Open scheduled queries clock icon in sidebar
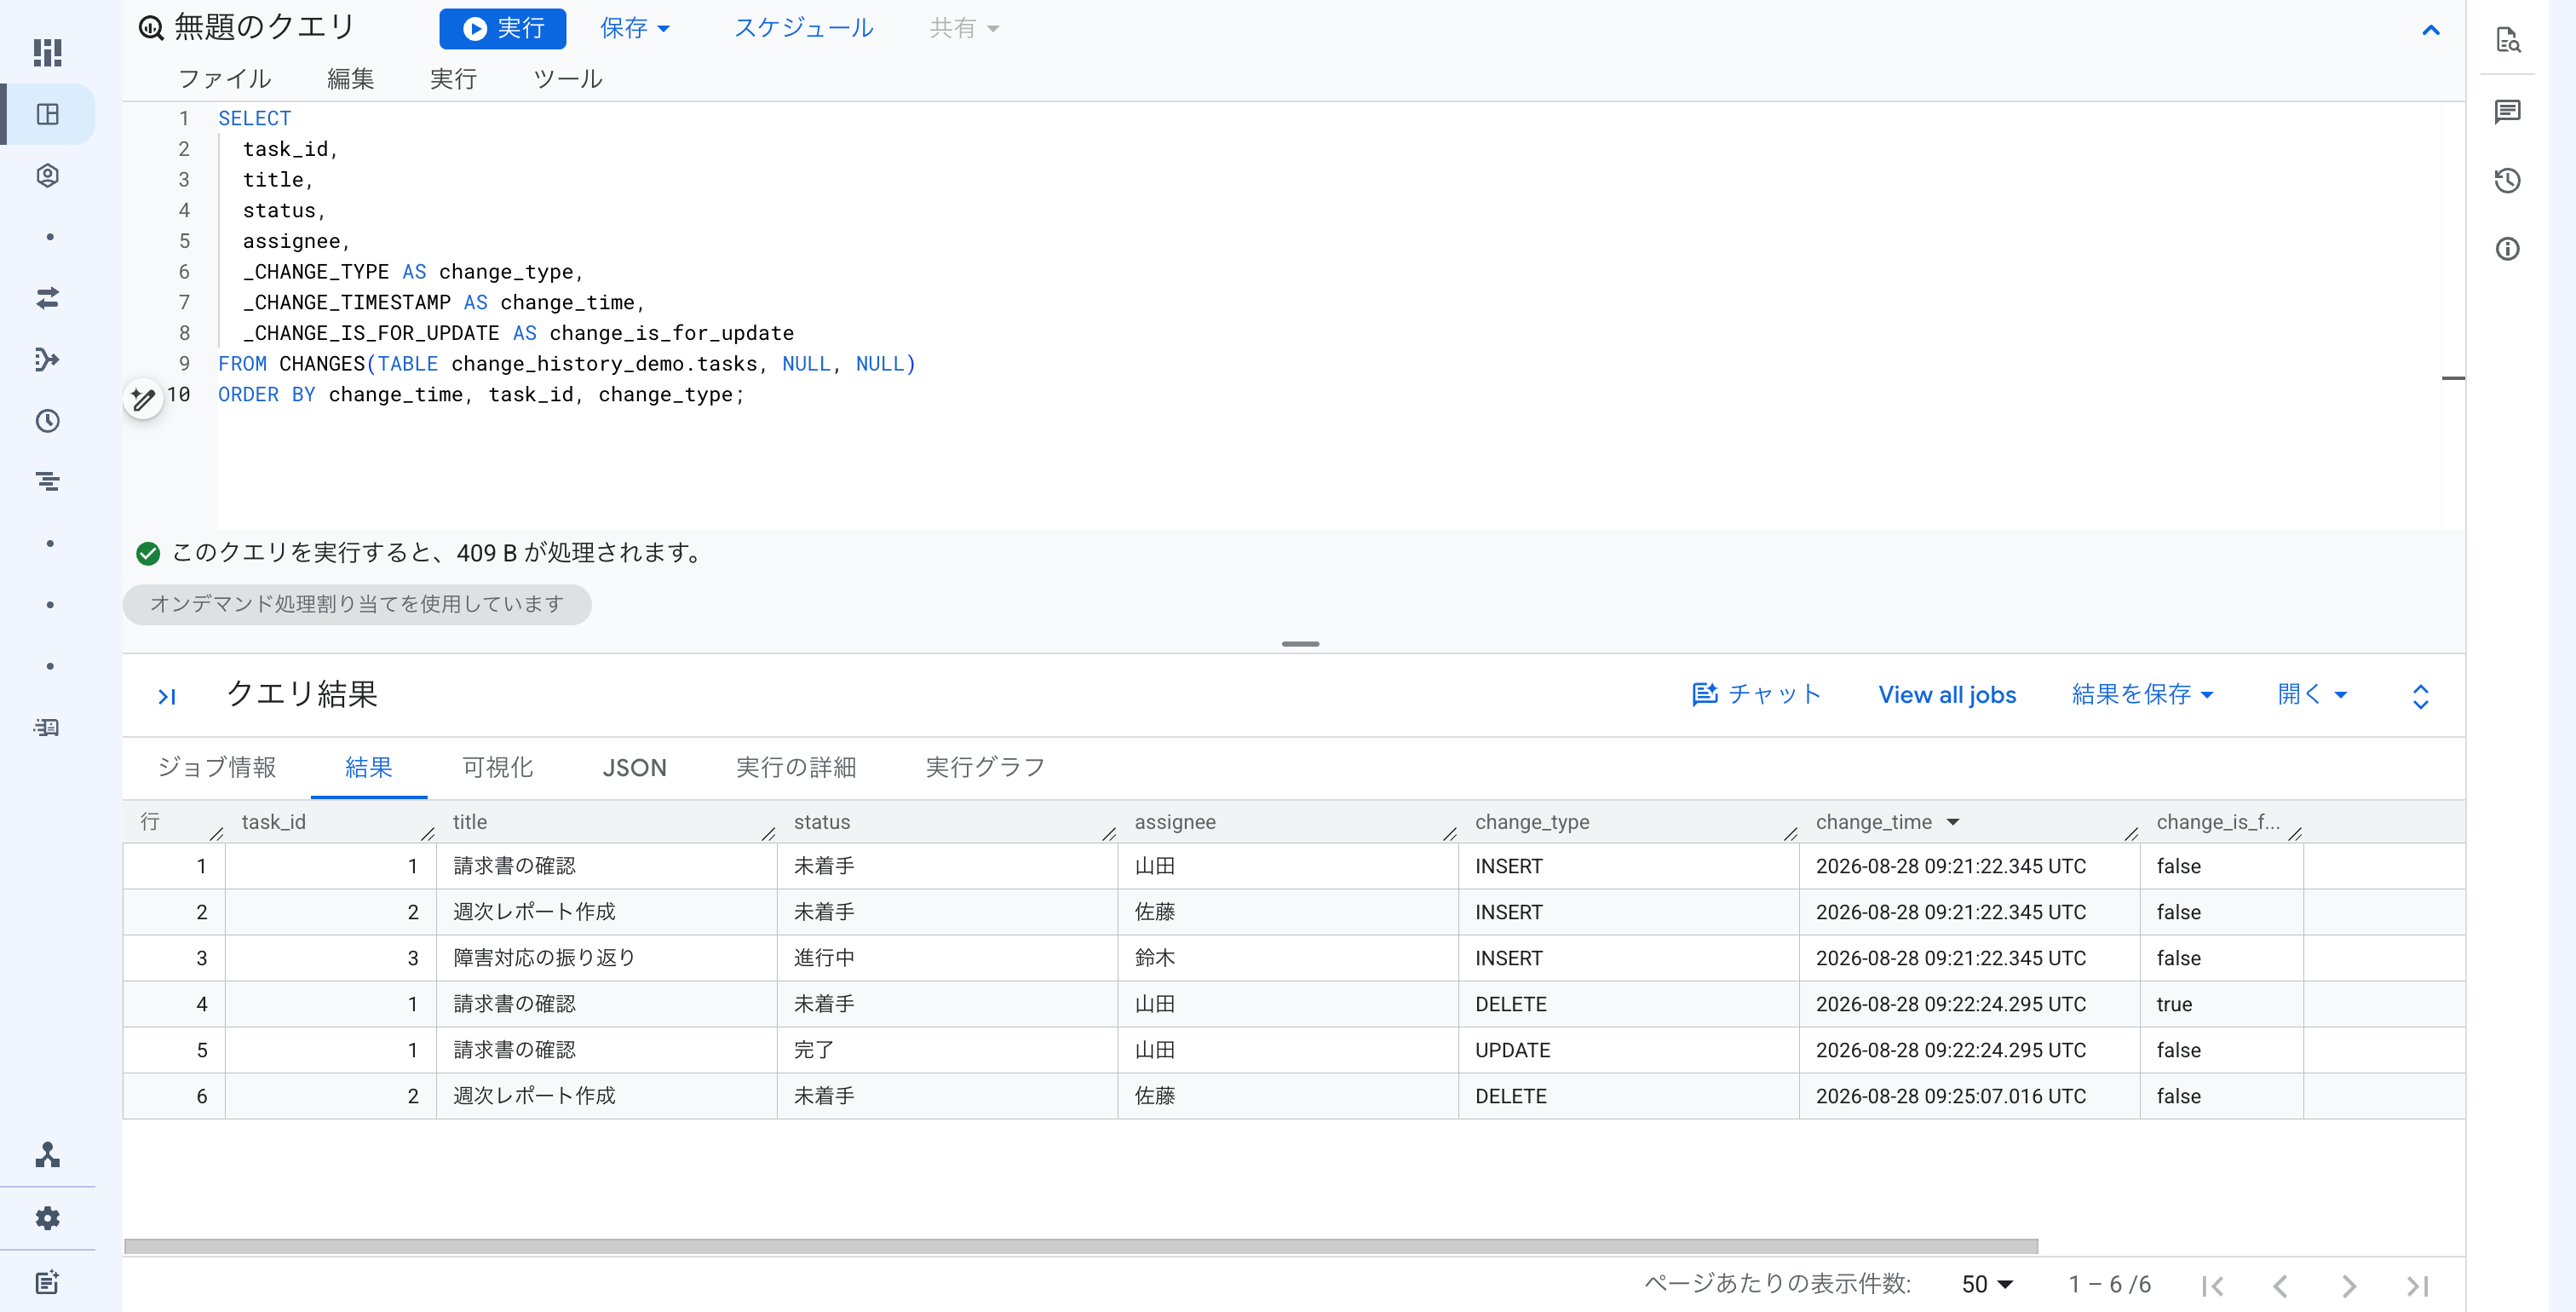The image size is (2576, 1312). tap(47, 421)
